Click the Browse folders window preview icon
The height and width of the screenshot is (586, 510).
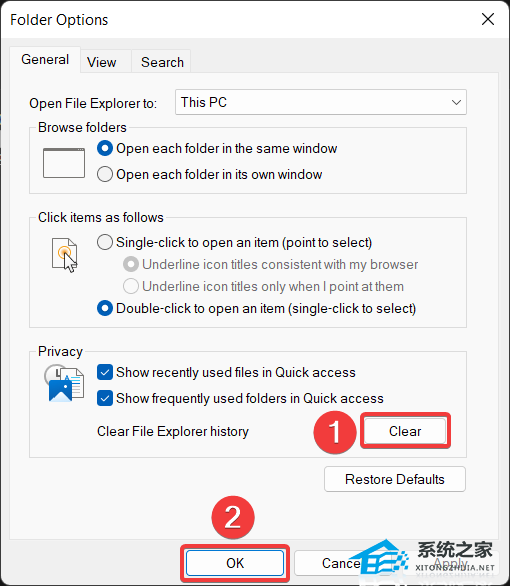click(x=64, y=163)
